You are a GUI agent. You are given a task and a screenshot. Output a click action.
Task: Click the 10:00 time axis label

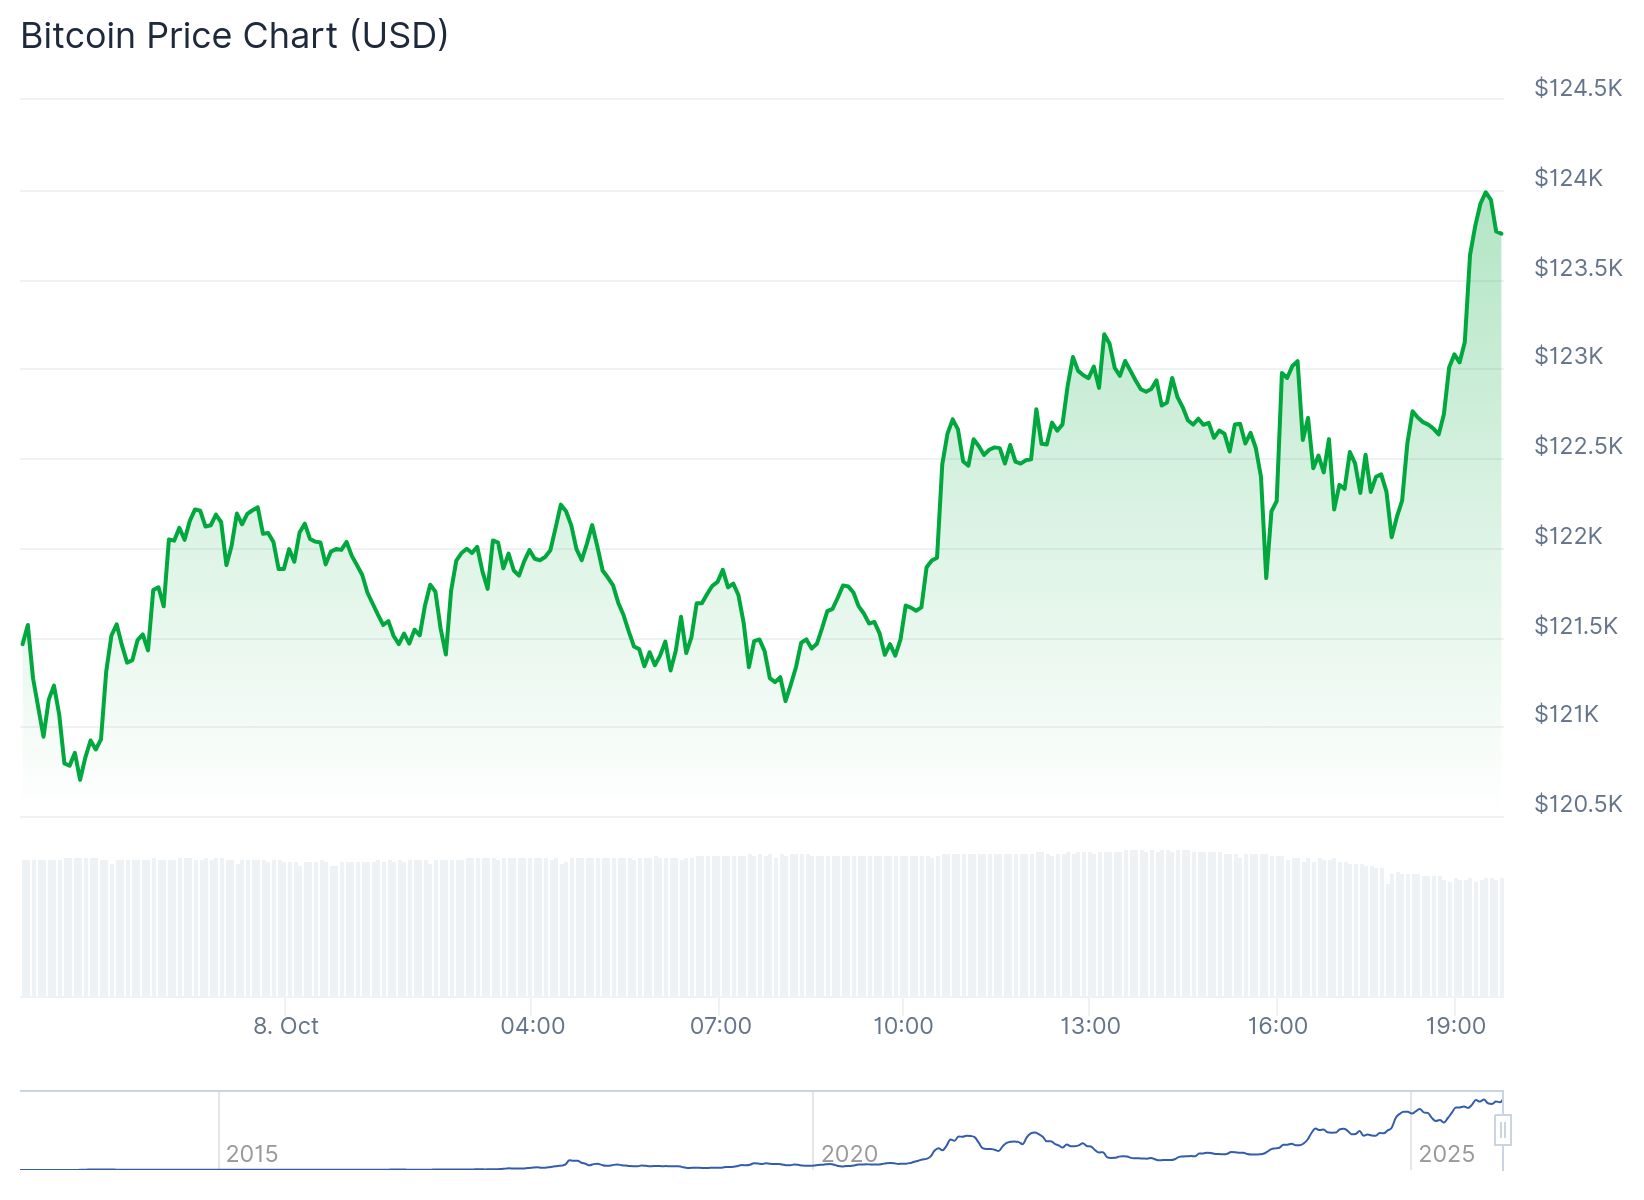point(903,1026)
